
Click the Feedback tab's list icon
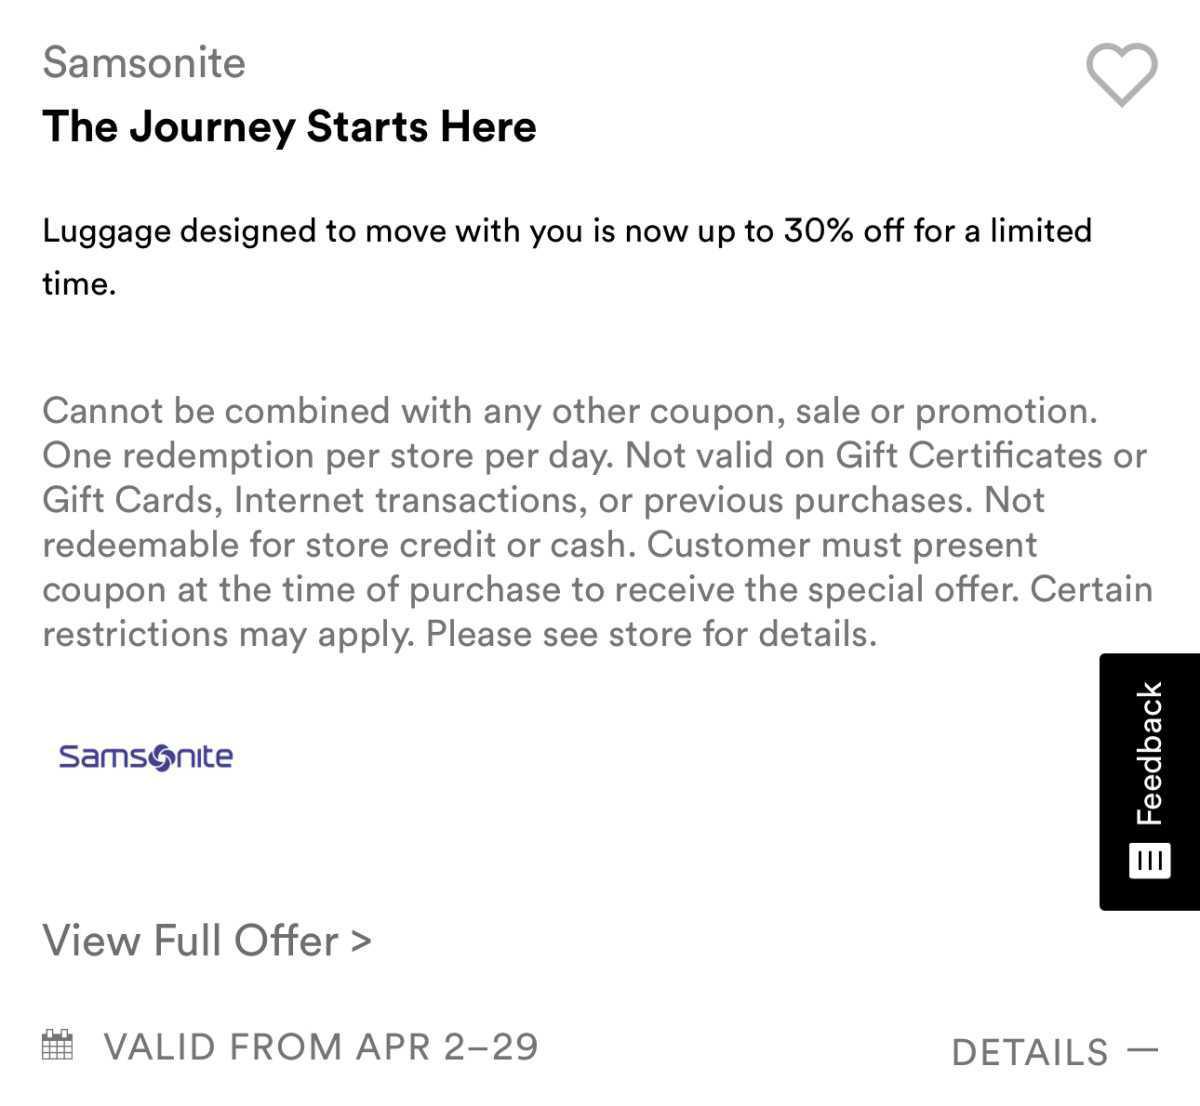click(x=1149, y=860)
